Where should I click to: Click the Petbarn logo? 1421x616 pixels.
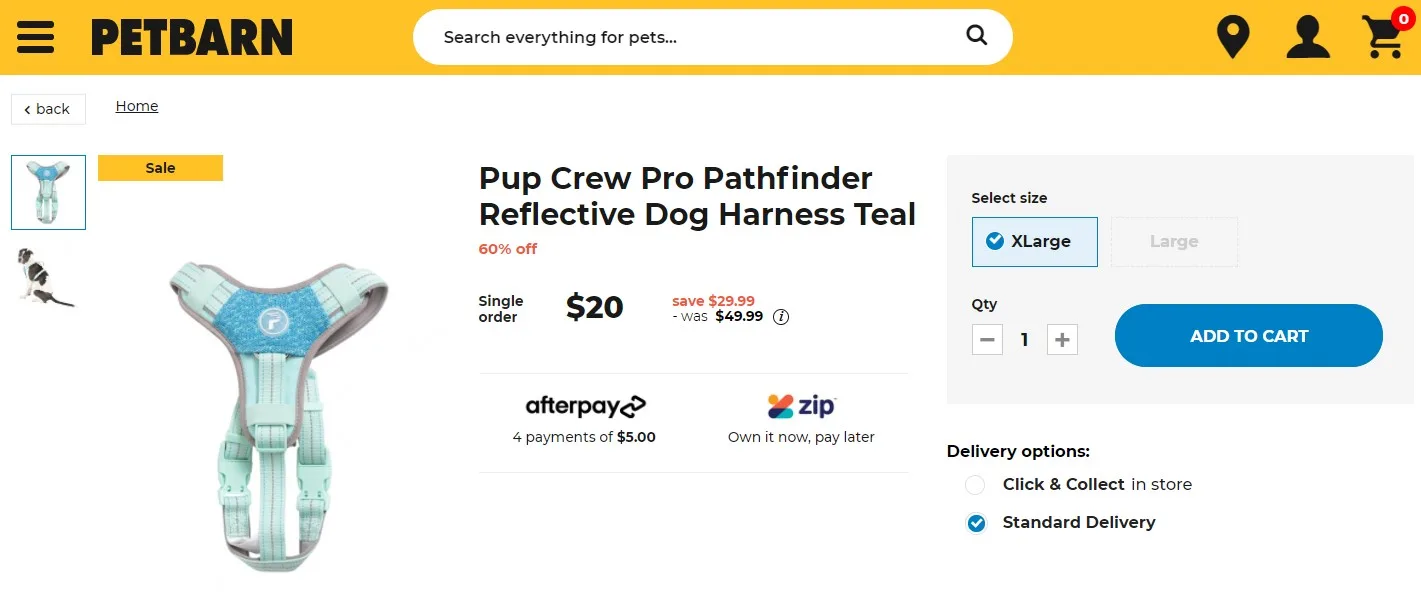click(192, 38)
